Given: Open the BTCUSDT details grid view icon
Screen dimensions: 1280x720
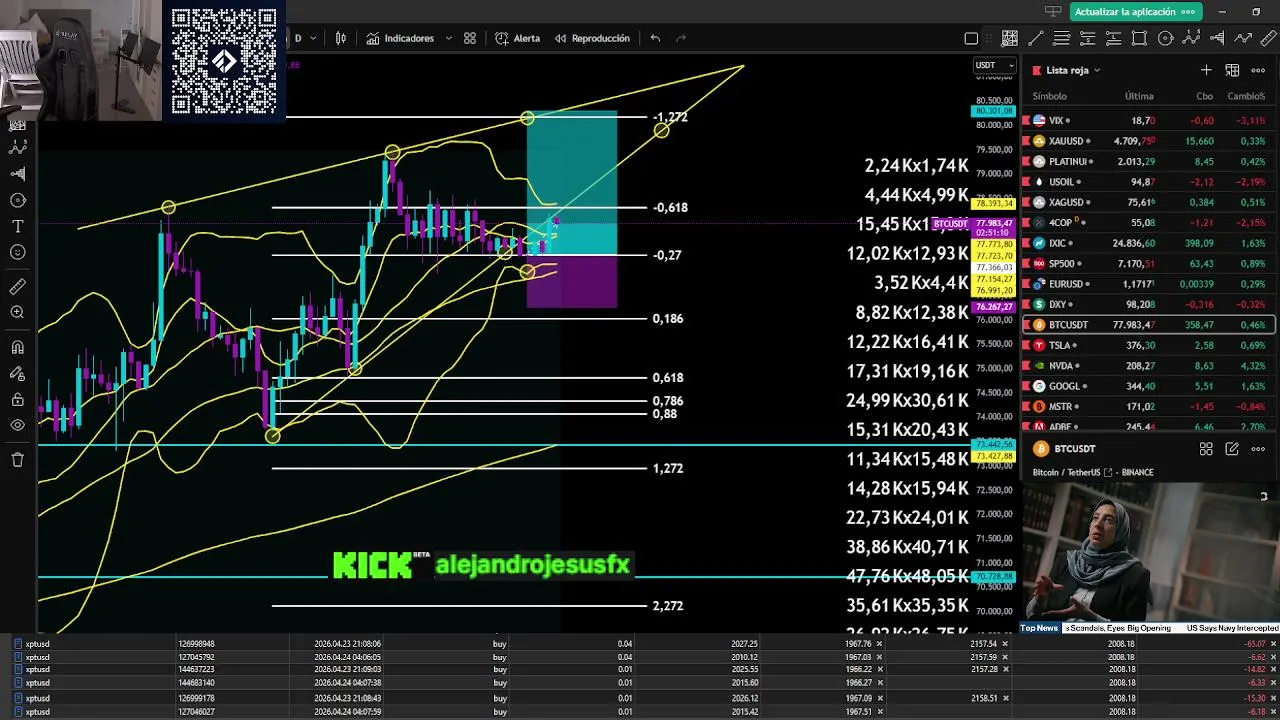Looking at the screenshot, I should coord(1206,449).
